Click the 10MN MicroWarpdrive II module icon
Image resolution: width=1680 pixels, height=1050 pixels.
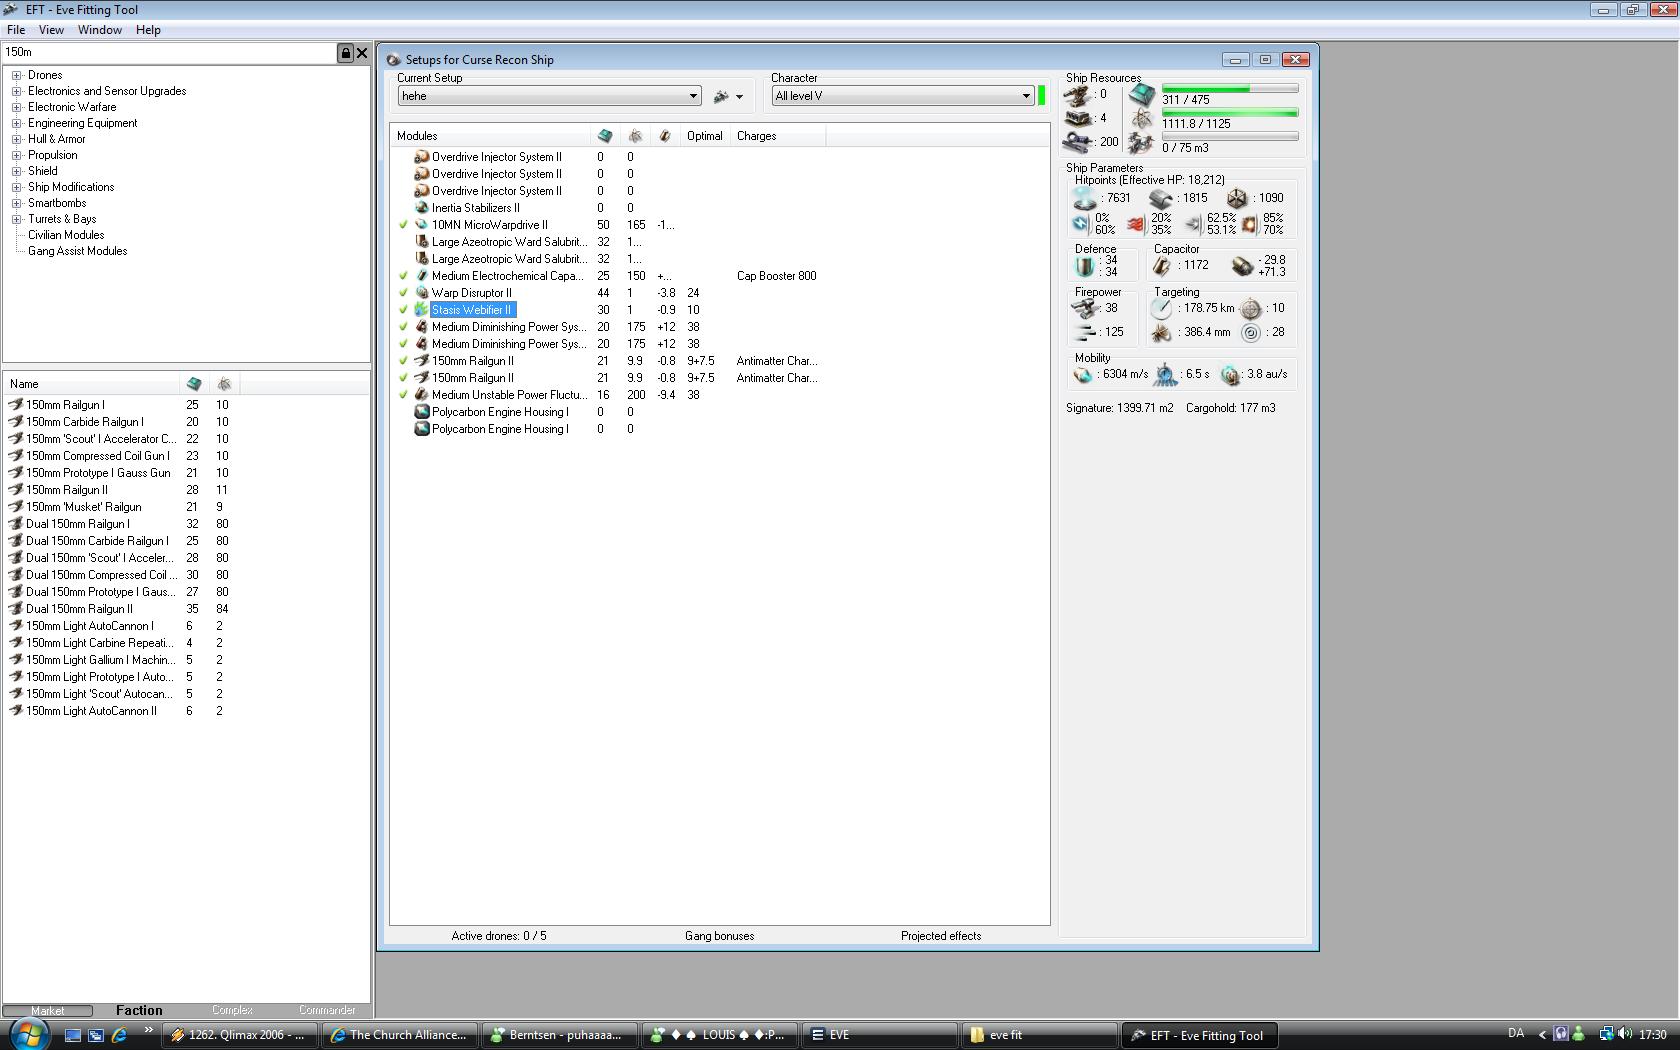(x=421, y=225)
